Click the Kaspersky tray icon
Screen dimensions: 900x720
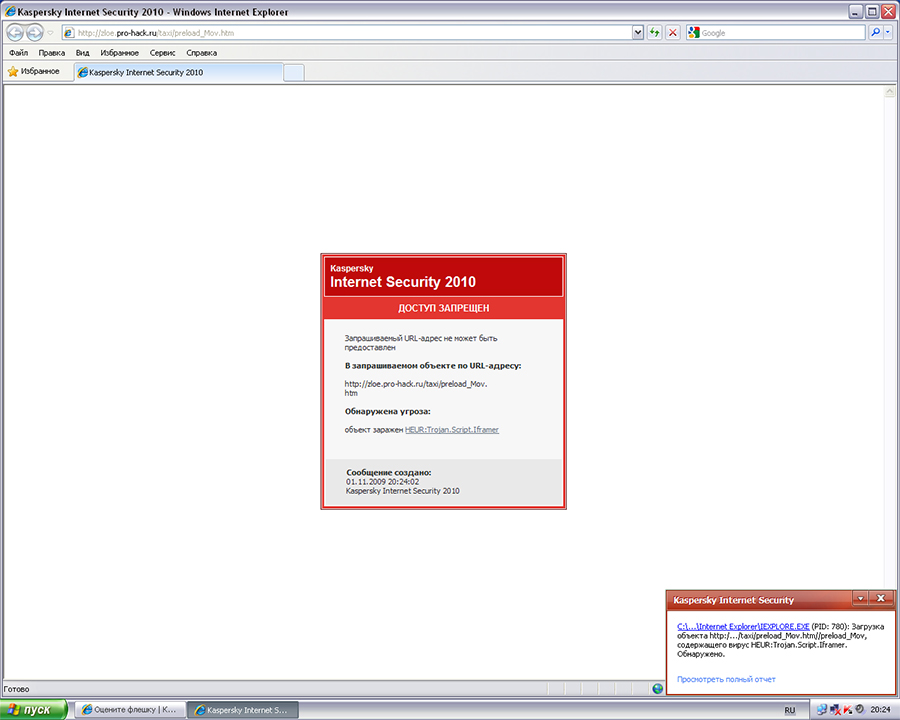pyautogui.click(x=847, y=709)
